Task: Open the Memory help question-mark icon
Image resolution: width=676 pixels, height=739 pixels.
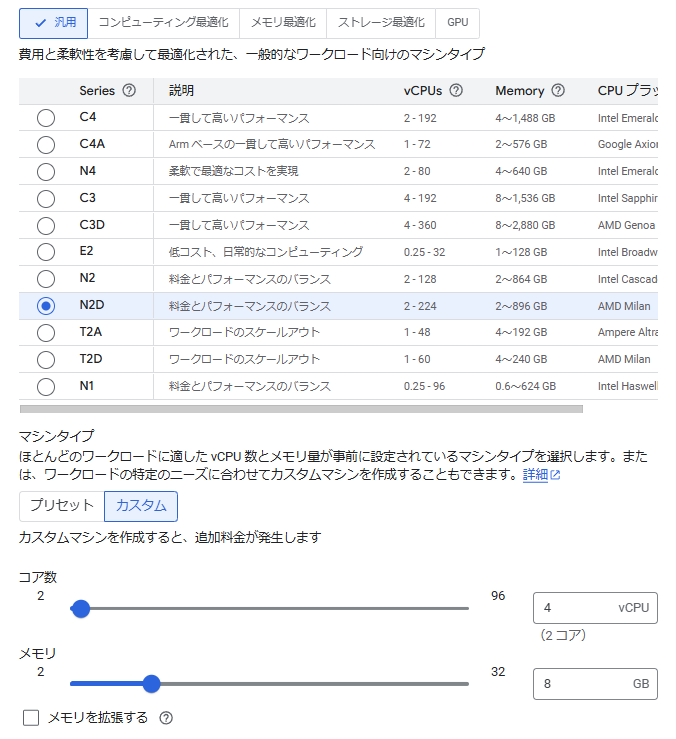Action: 558,90
